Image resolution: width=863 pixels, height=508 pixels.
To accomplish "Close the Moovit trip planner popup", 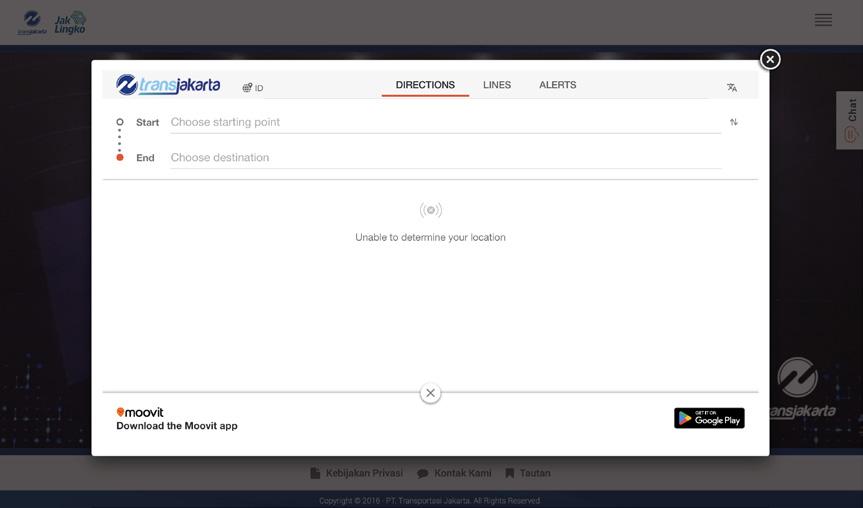I will (770, 59).
